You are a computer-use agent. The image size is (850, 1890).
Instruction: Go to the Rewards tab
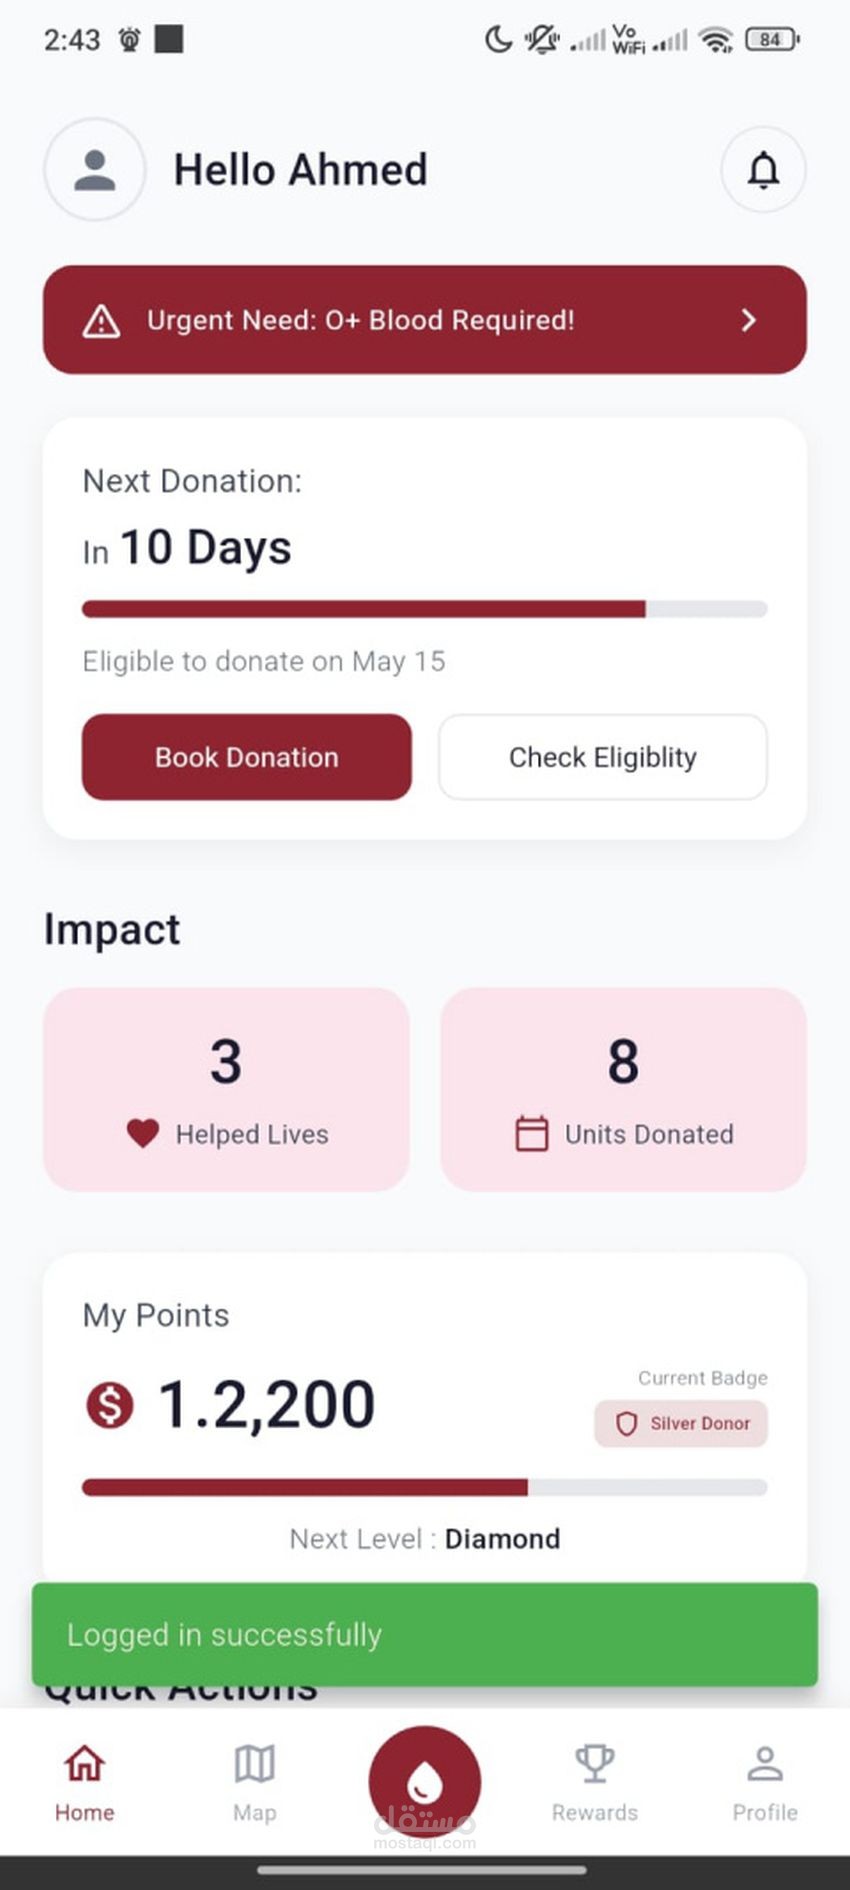[594, 1782]
